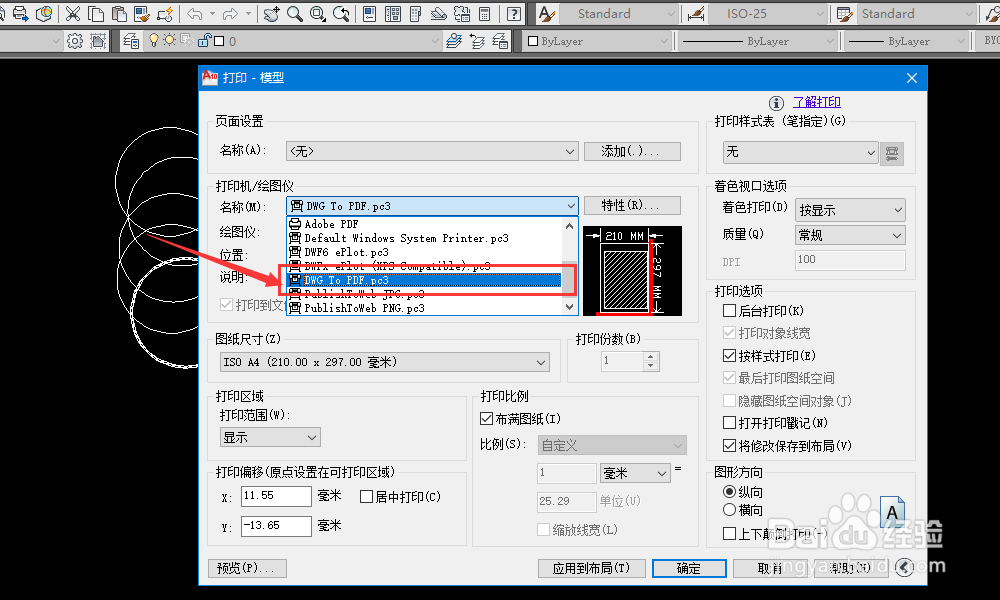Select the Copy tool in the toolbar
1000x600 pixels.
(95, 13)
